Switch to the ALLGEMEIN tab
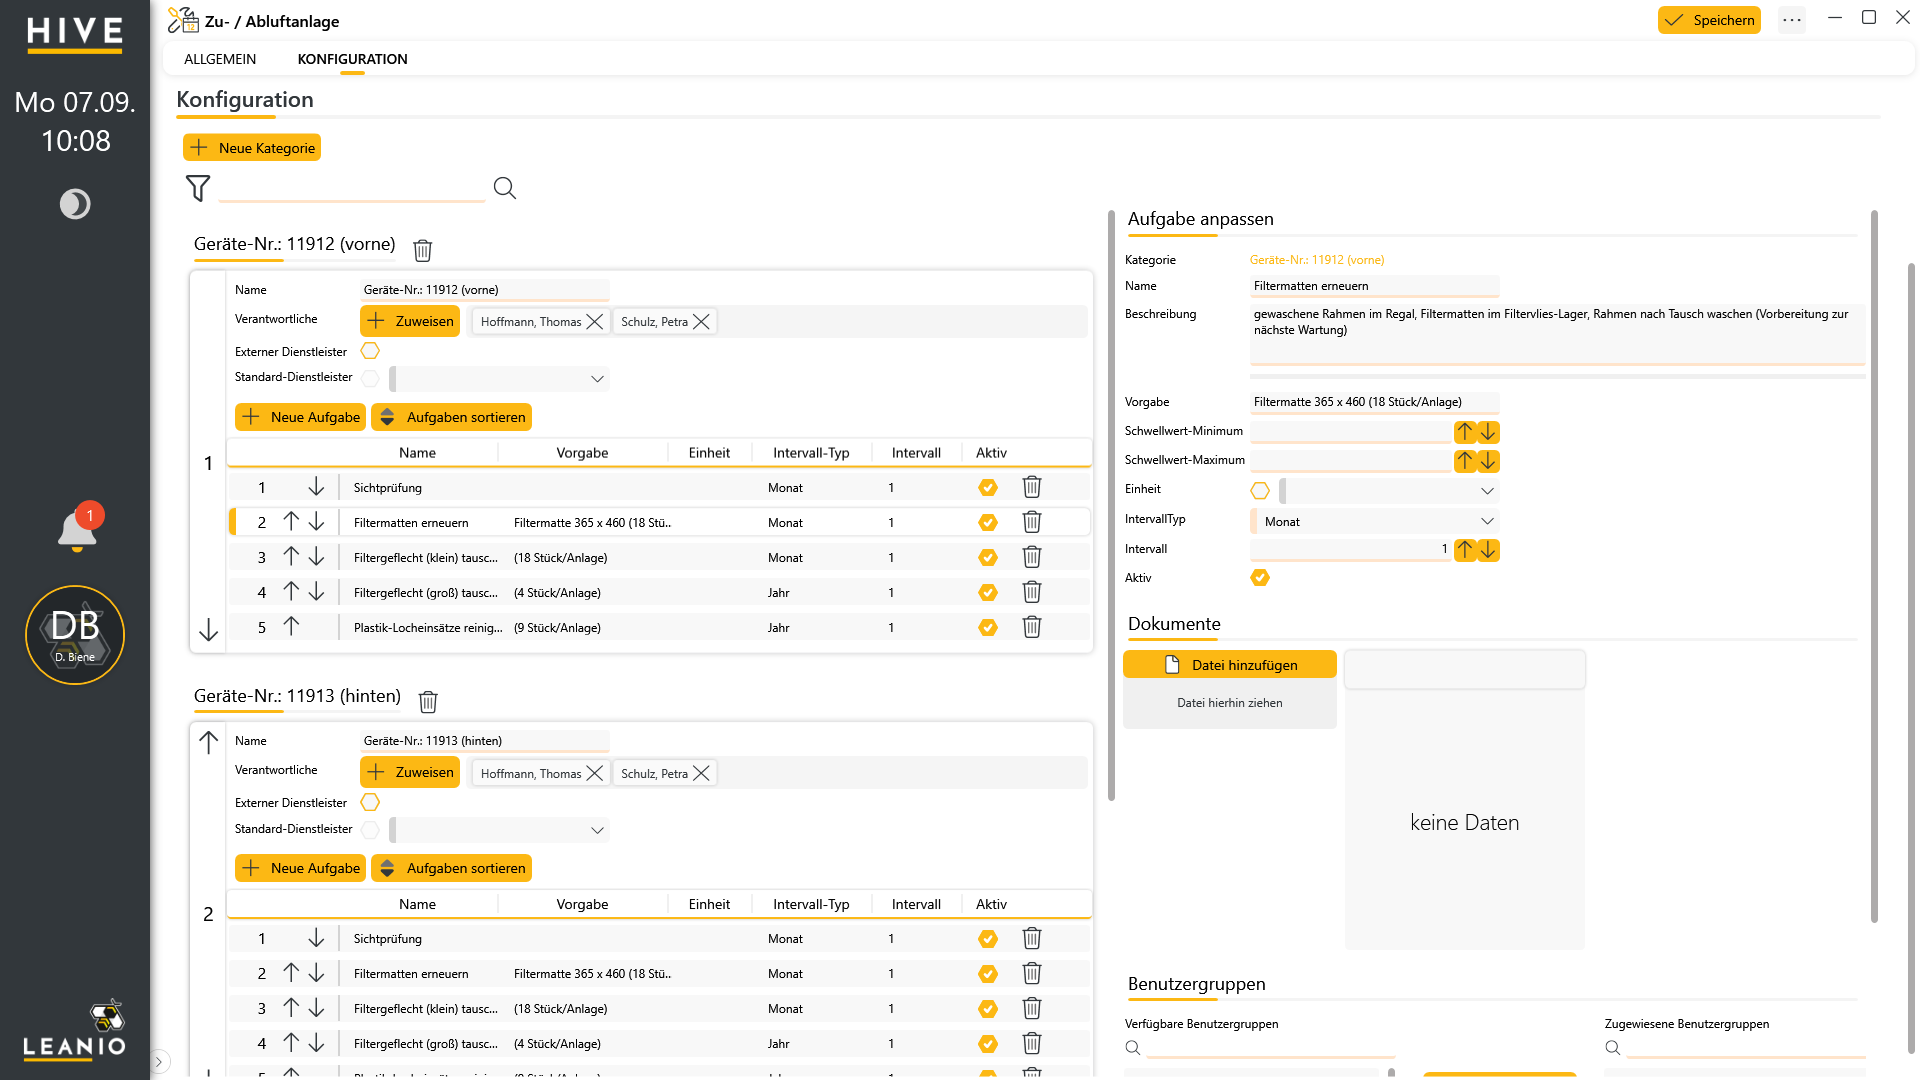1920x1080 pixels. (220, 59)
